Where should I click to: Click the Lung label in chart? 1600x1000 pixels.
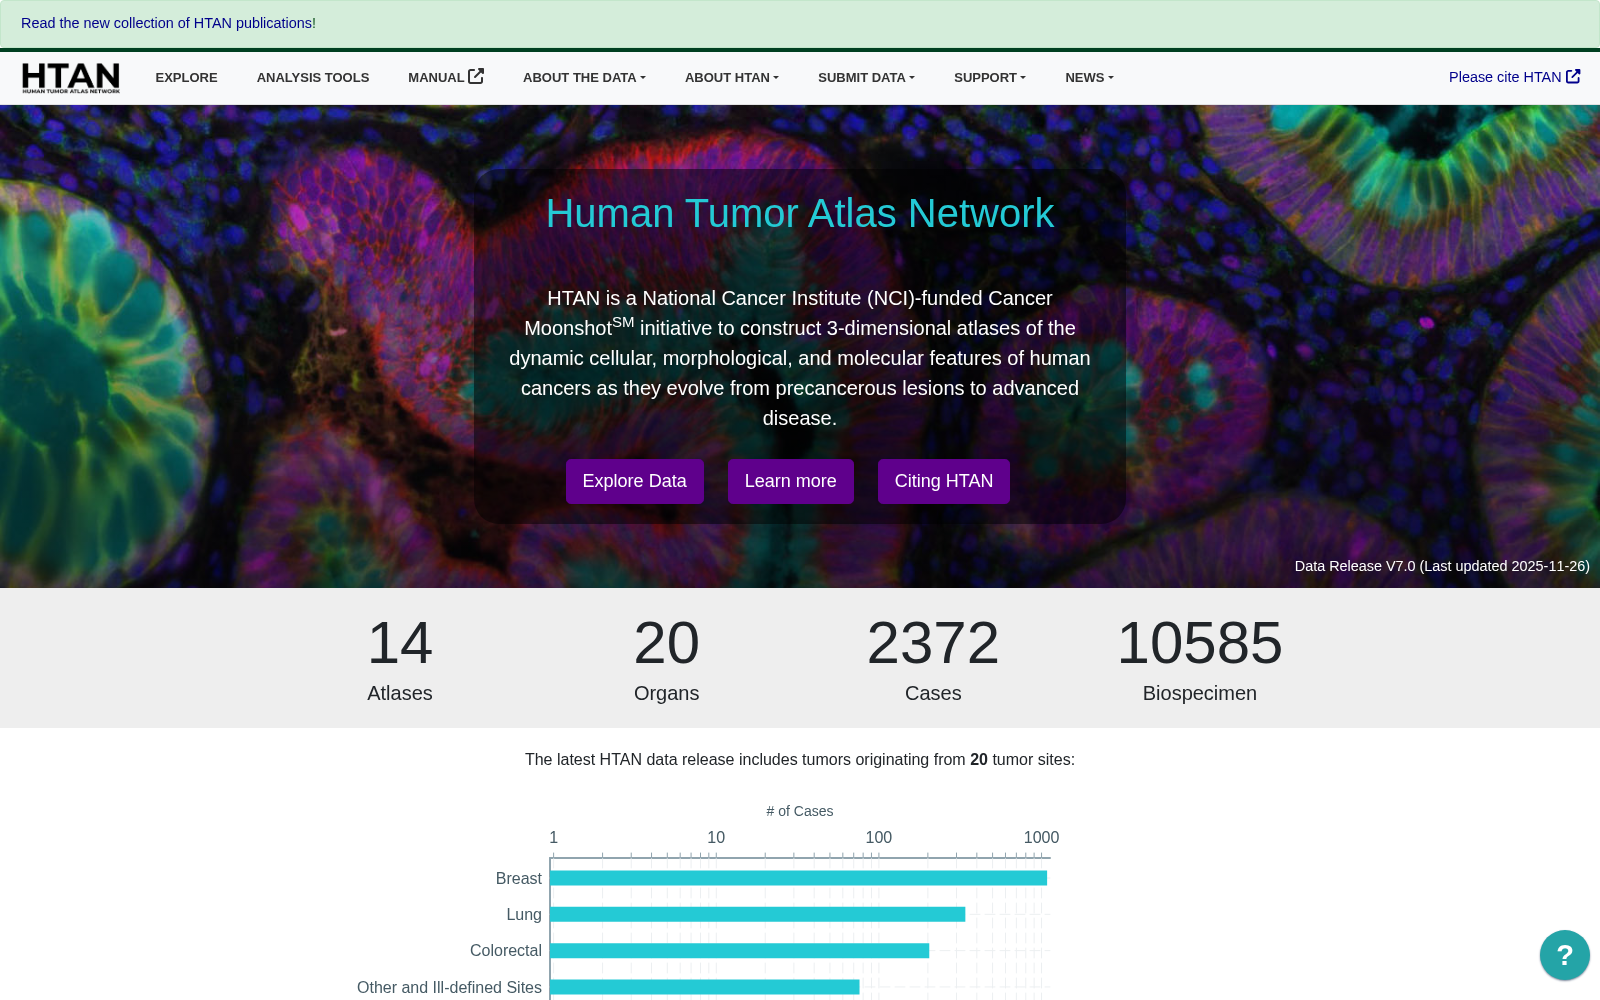524,914
